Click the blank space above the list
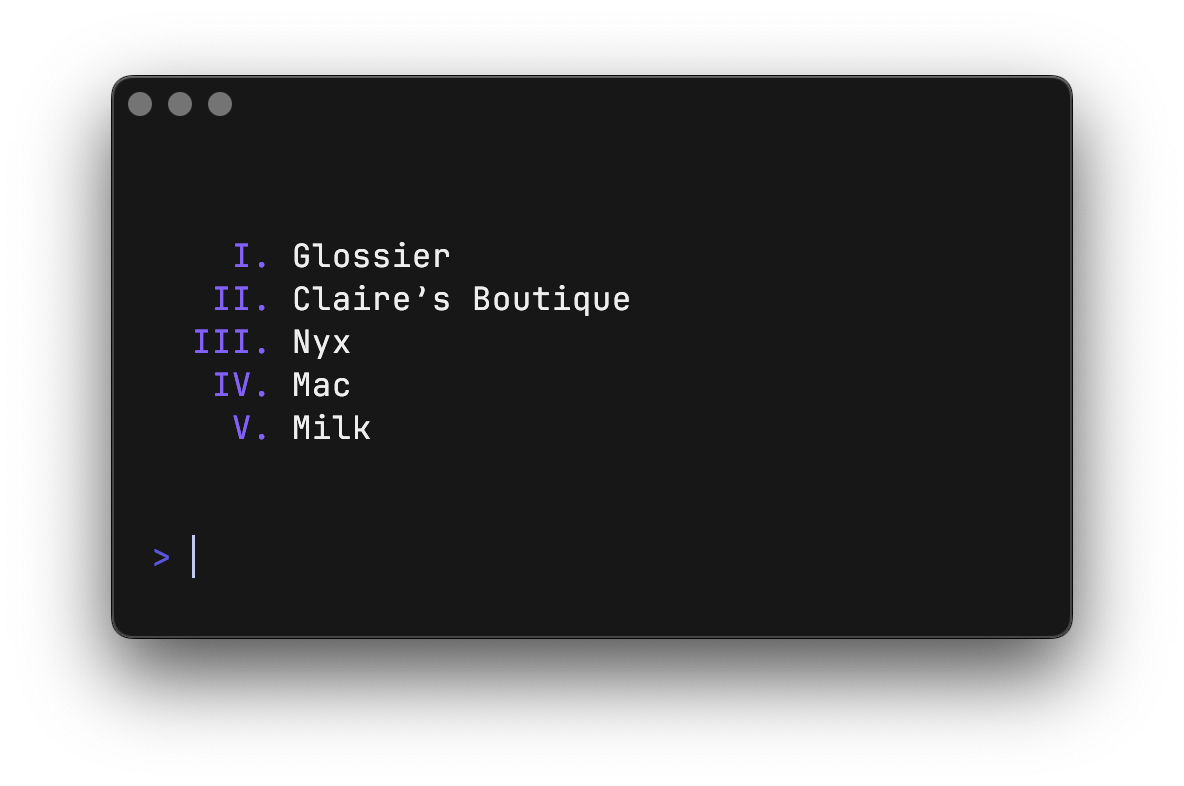1184x786 pixels. click(592, 180)
